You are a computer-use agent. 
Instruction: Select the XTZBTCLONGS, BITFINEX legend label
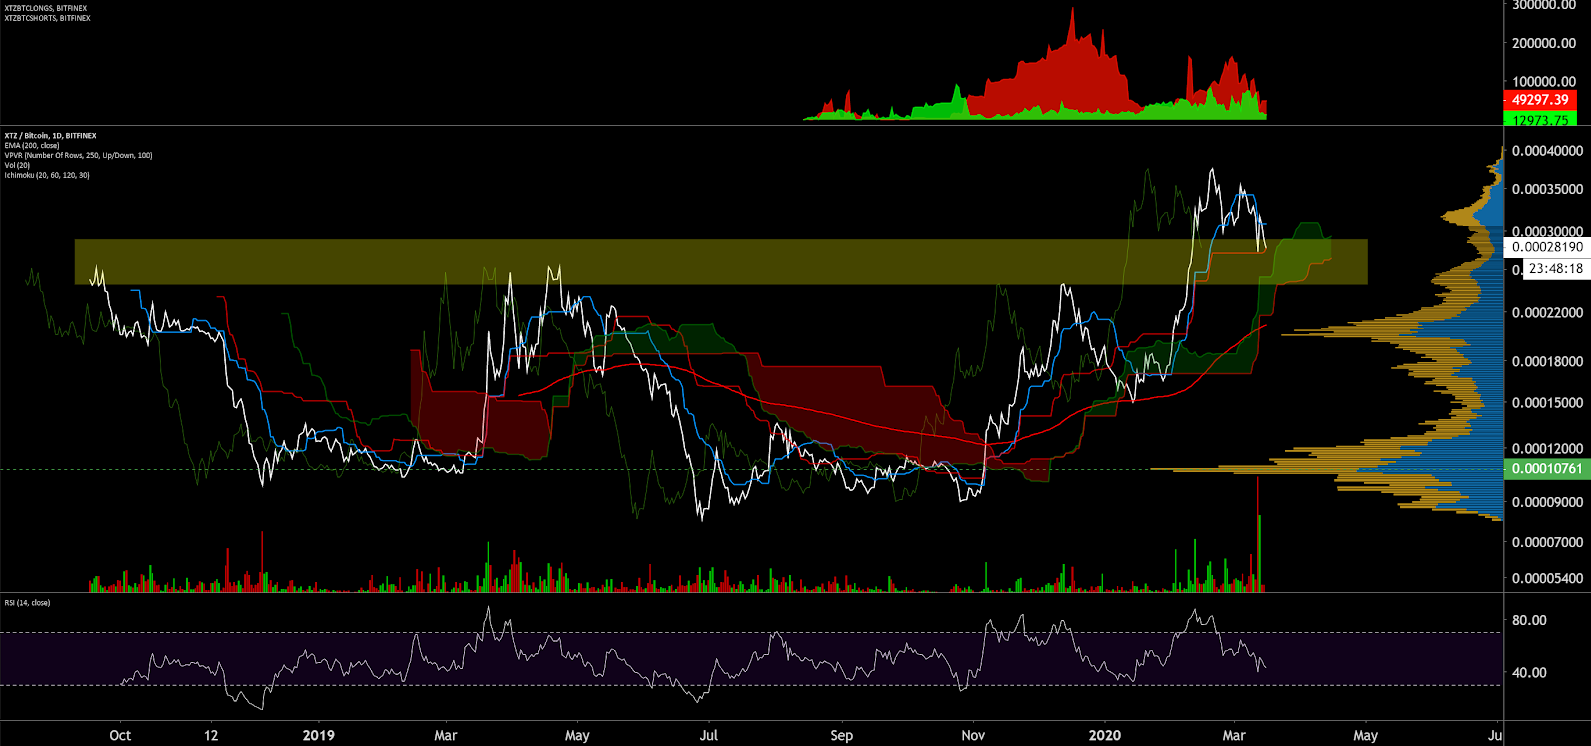(46, 8)
